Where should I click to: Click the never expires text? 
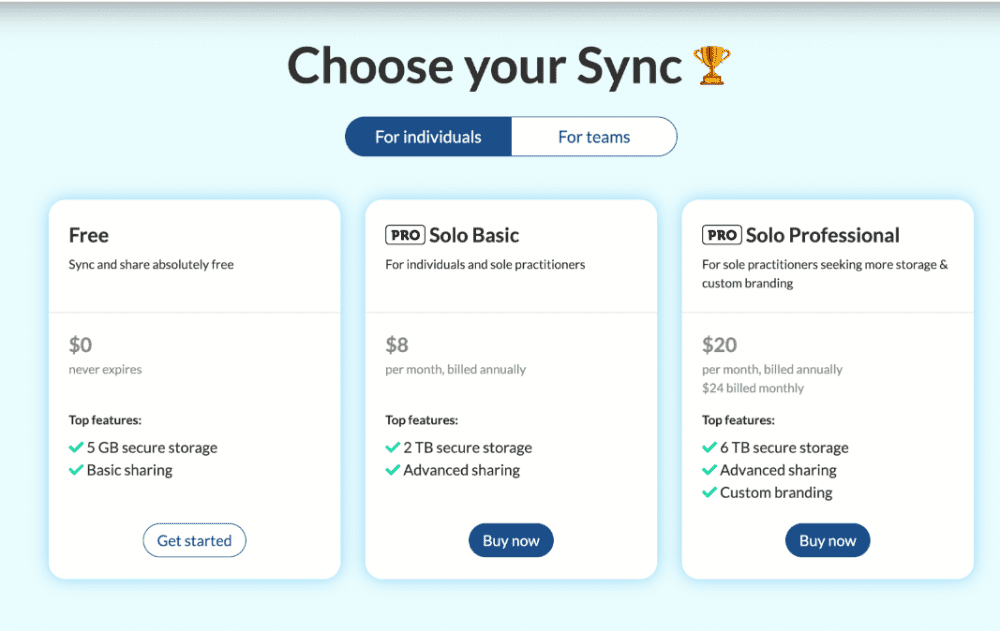105,369
